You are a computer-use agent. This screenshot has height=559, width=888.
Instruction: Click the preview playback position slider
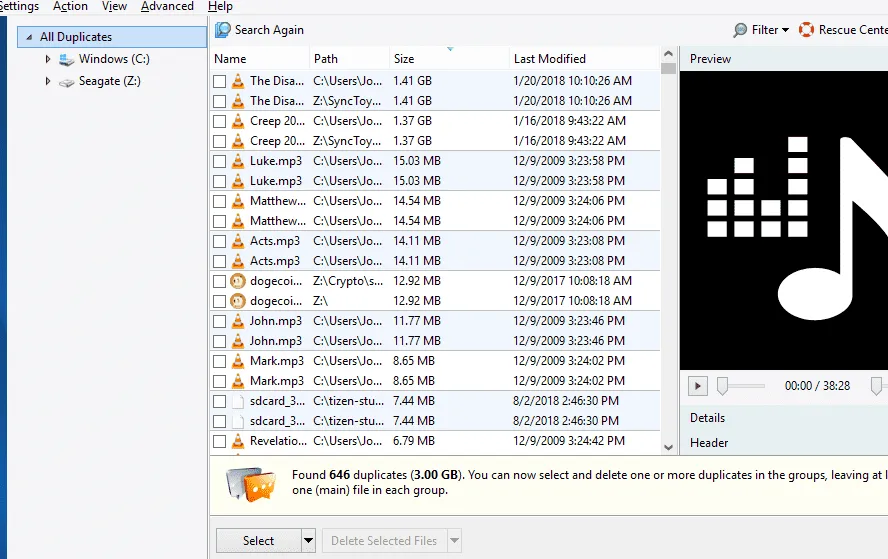point(741,386)
